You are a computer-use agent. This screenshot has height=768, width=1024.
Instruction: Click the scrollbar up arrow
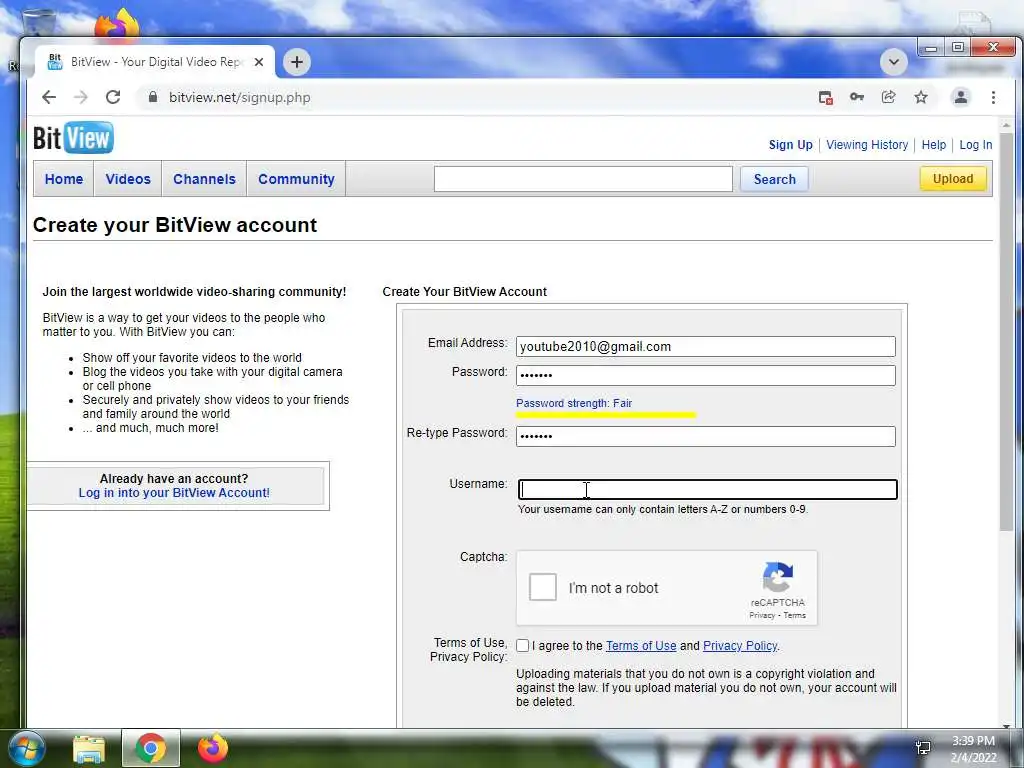(x=1006, y=124)
